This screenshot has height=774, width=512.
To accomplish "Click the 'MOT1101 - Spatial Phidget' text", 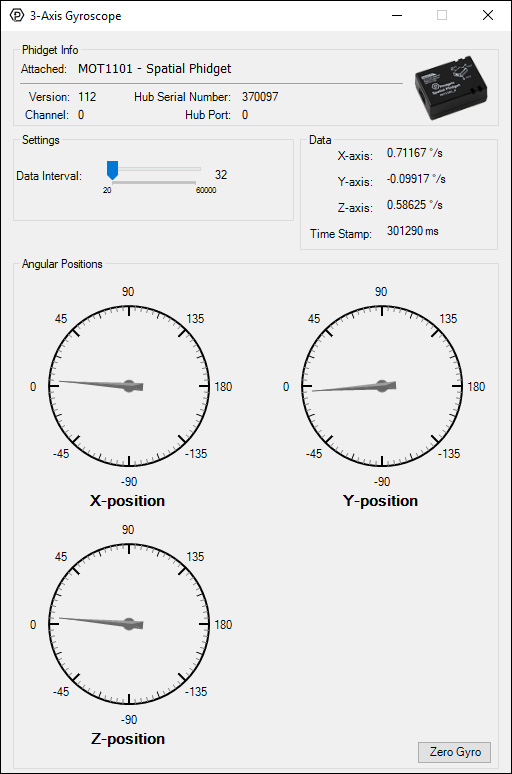I will 154,69.
